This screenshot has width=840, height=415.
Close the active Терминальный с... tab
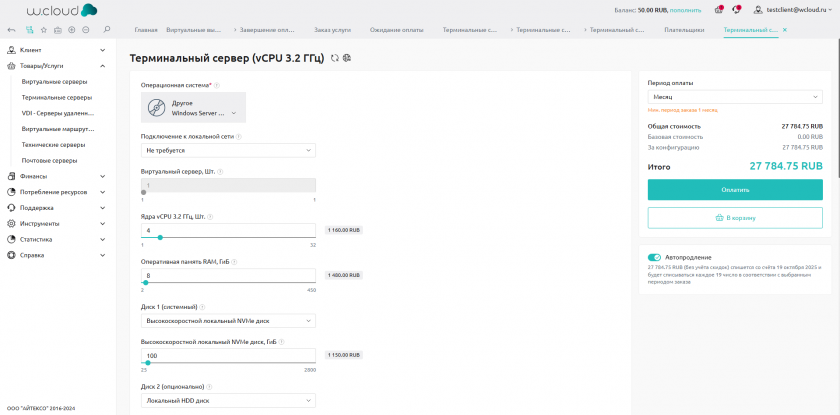point(785,30)
